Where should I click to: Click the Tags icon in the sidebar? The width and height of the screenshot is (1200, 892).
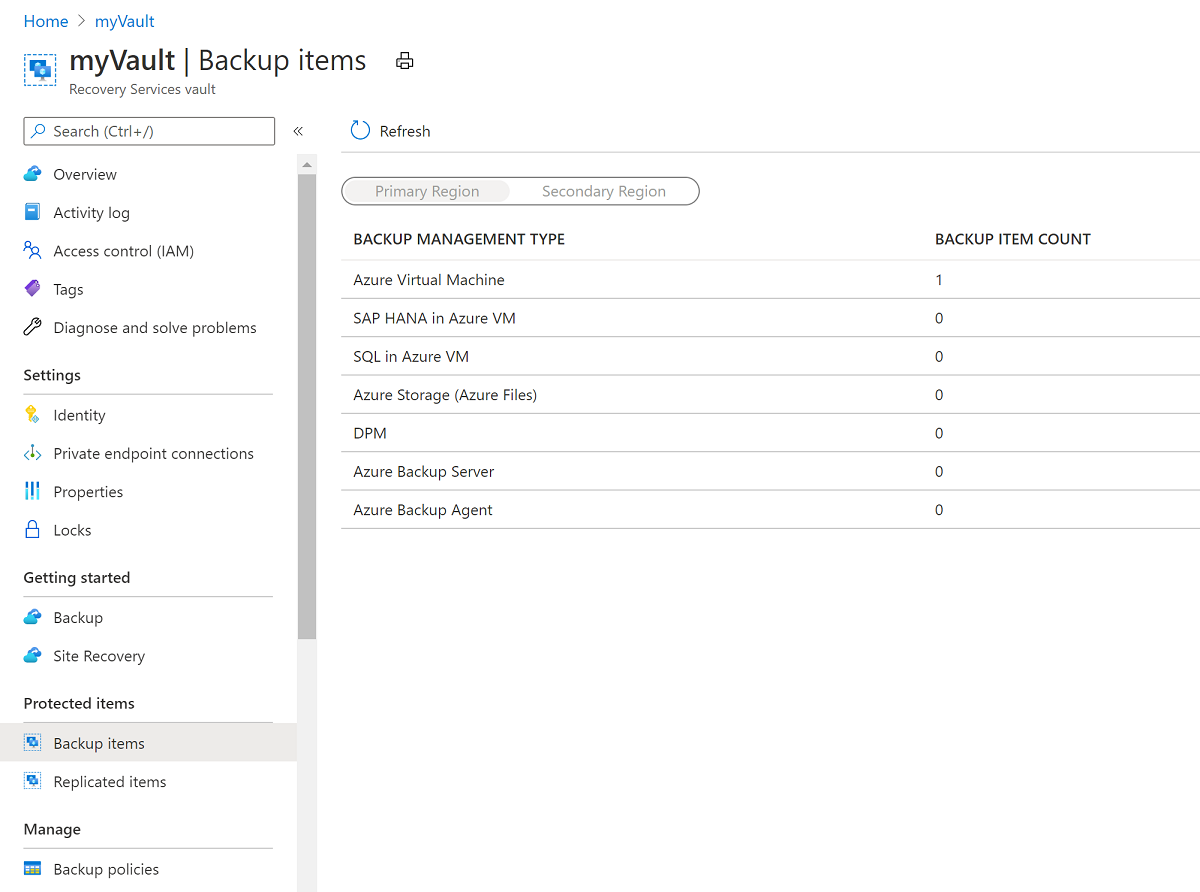pos(33,288)
